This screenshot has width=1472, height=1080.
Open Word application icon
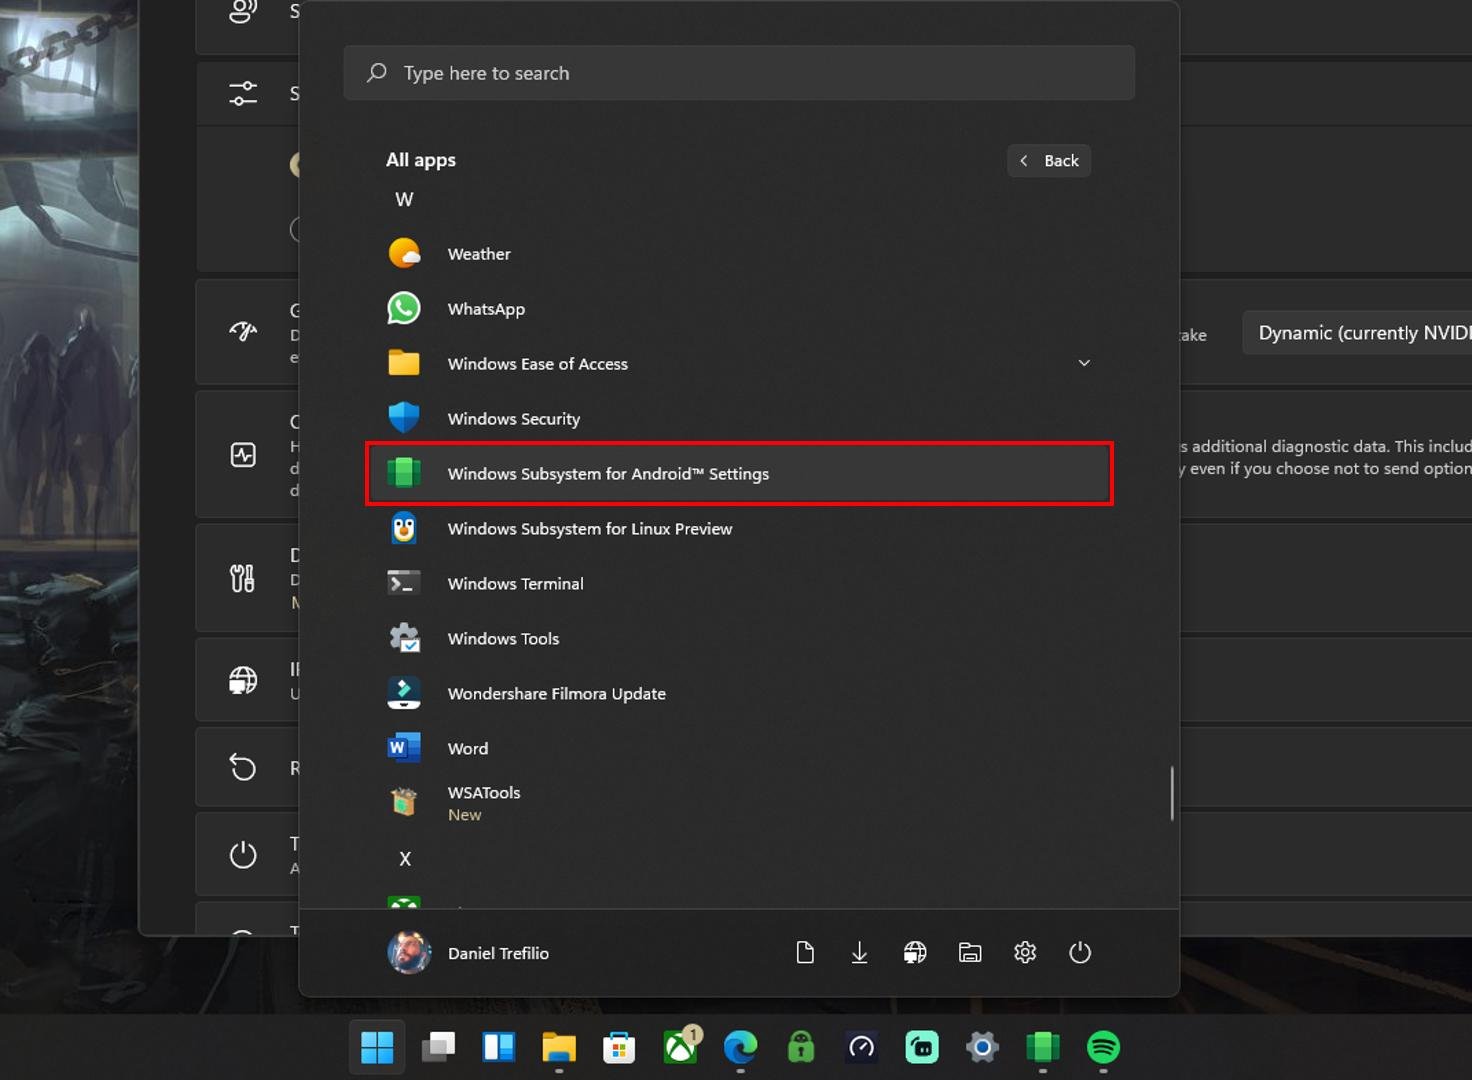(404, 748)
